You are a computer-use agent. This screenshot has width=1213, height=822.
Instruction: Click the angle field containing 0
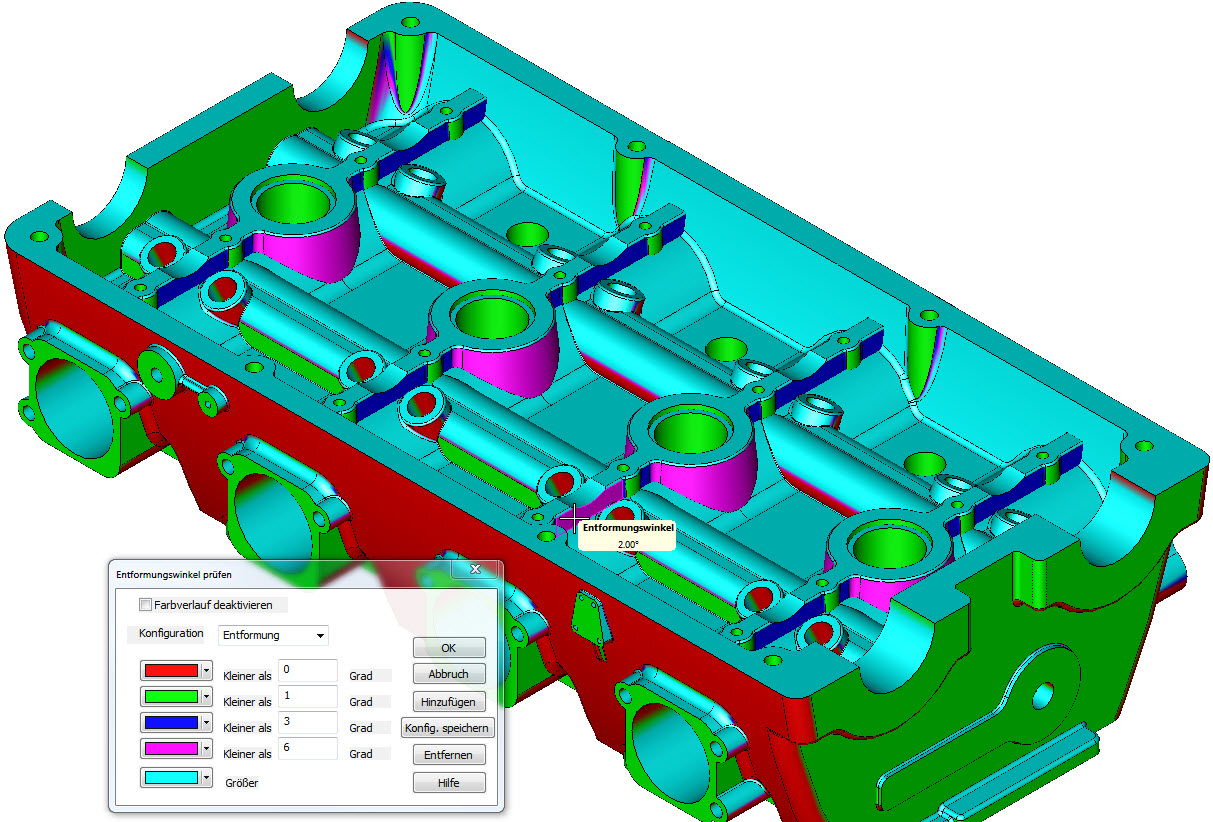pos(307,670)
